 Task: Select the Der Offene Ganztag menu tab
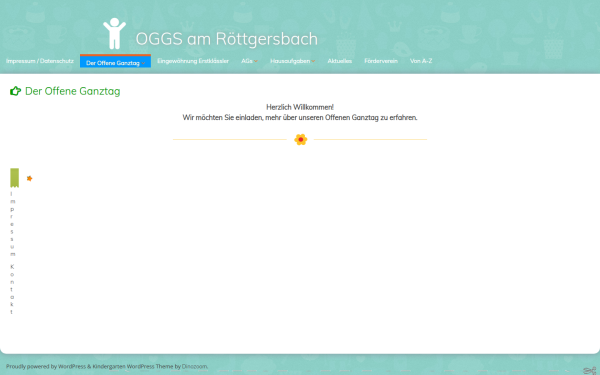115,62
